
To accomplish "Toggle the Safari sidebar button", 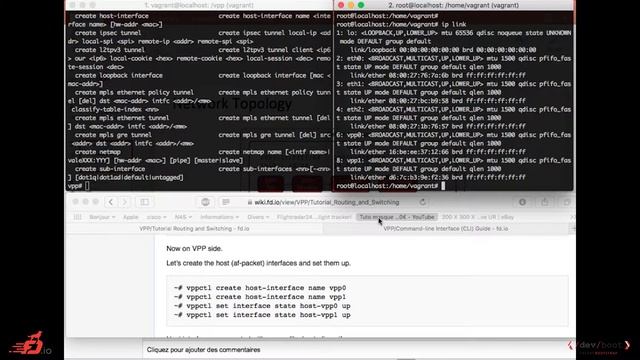I will [144, 202].
